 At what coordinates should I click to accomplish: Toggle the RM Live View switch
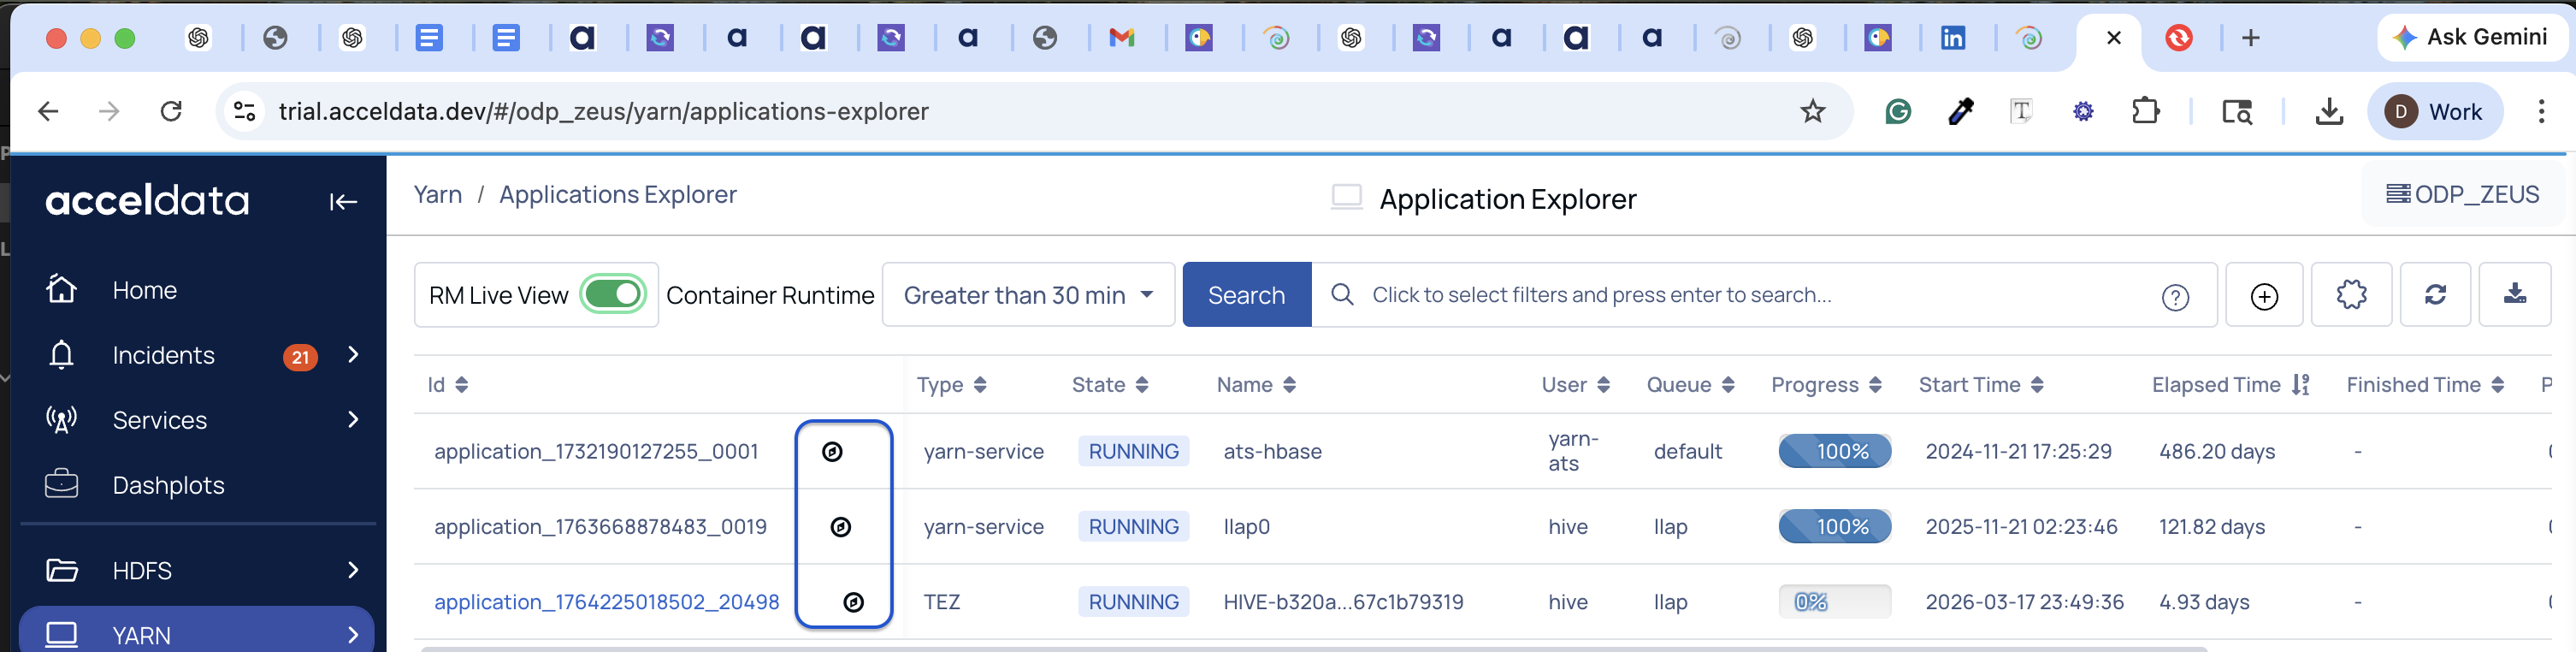pos(613,295)
